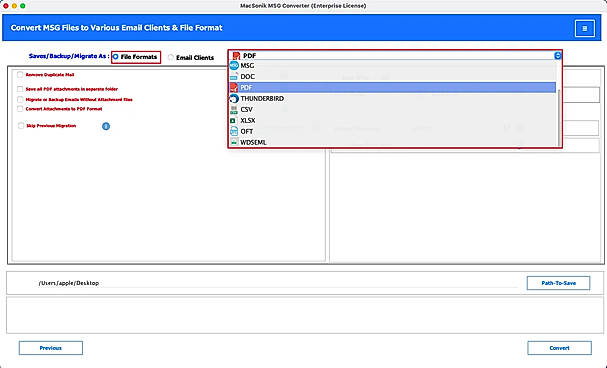Image resolution: width=607 pixels, height=368 pixels.
Task: Click the Saves/Backup/Migrate As label
Action: point(69,56)
